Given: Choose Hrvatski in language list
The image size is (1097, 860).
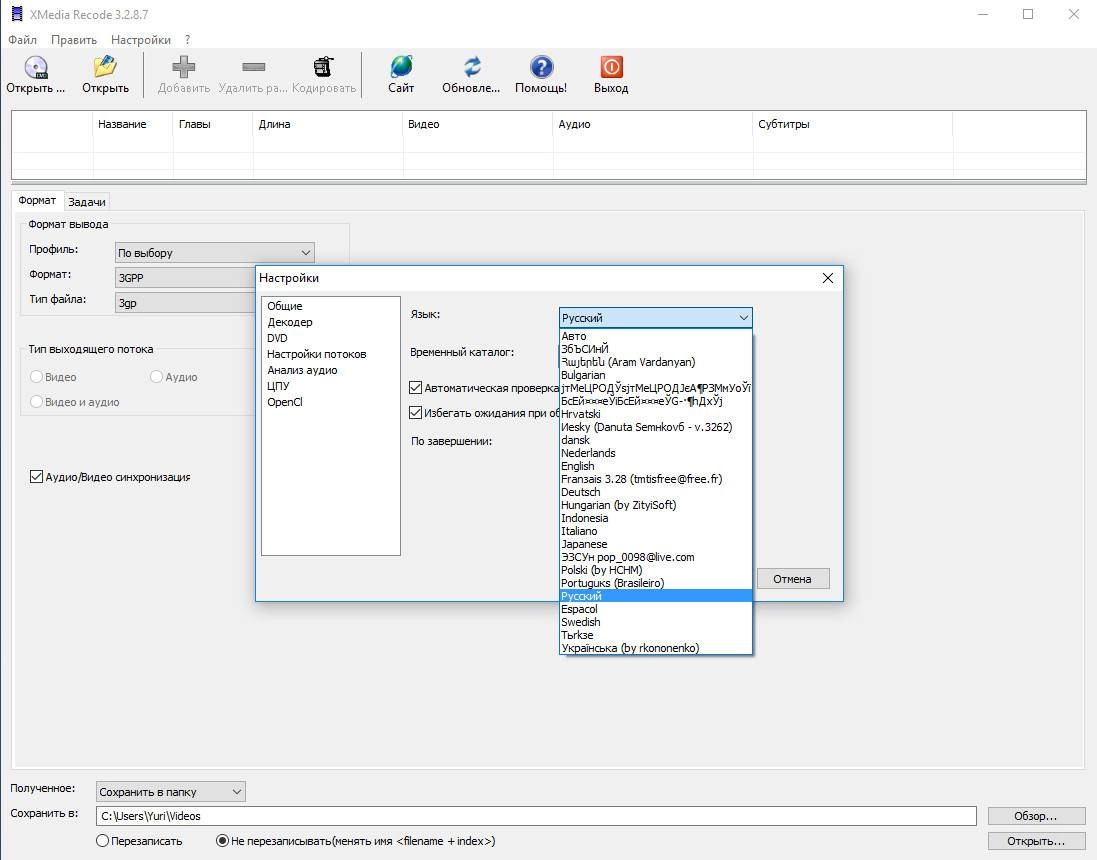Looking at the screenshot, I should 656,414.
